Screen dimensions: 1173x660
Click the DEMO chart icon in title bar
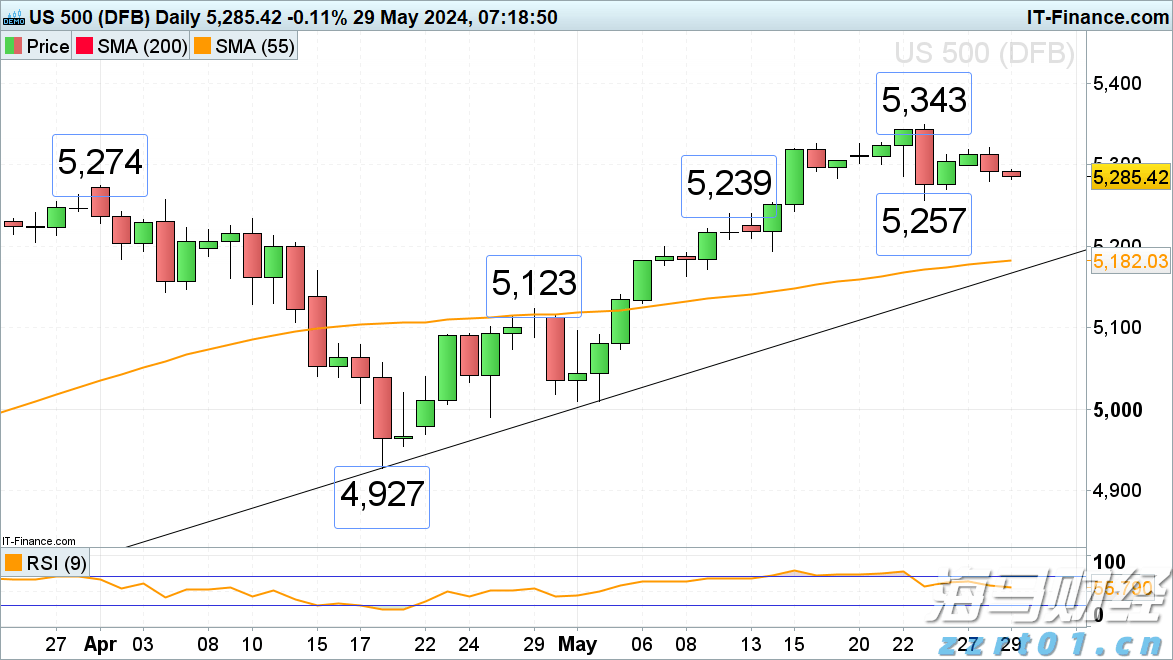tap(14, 18)
